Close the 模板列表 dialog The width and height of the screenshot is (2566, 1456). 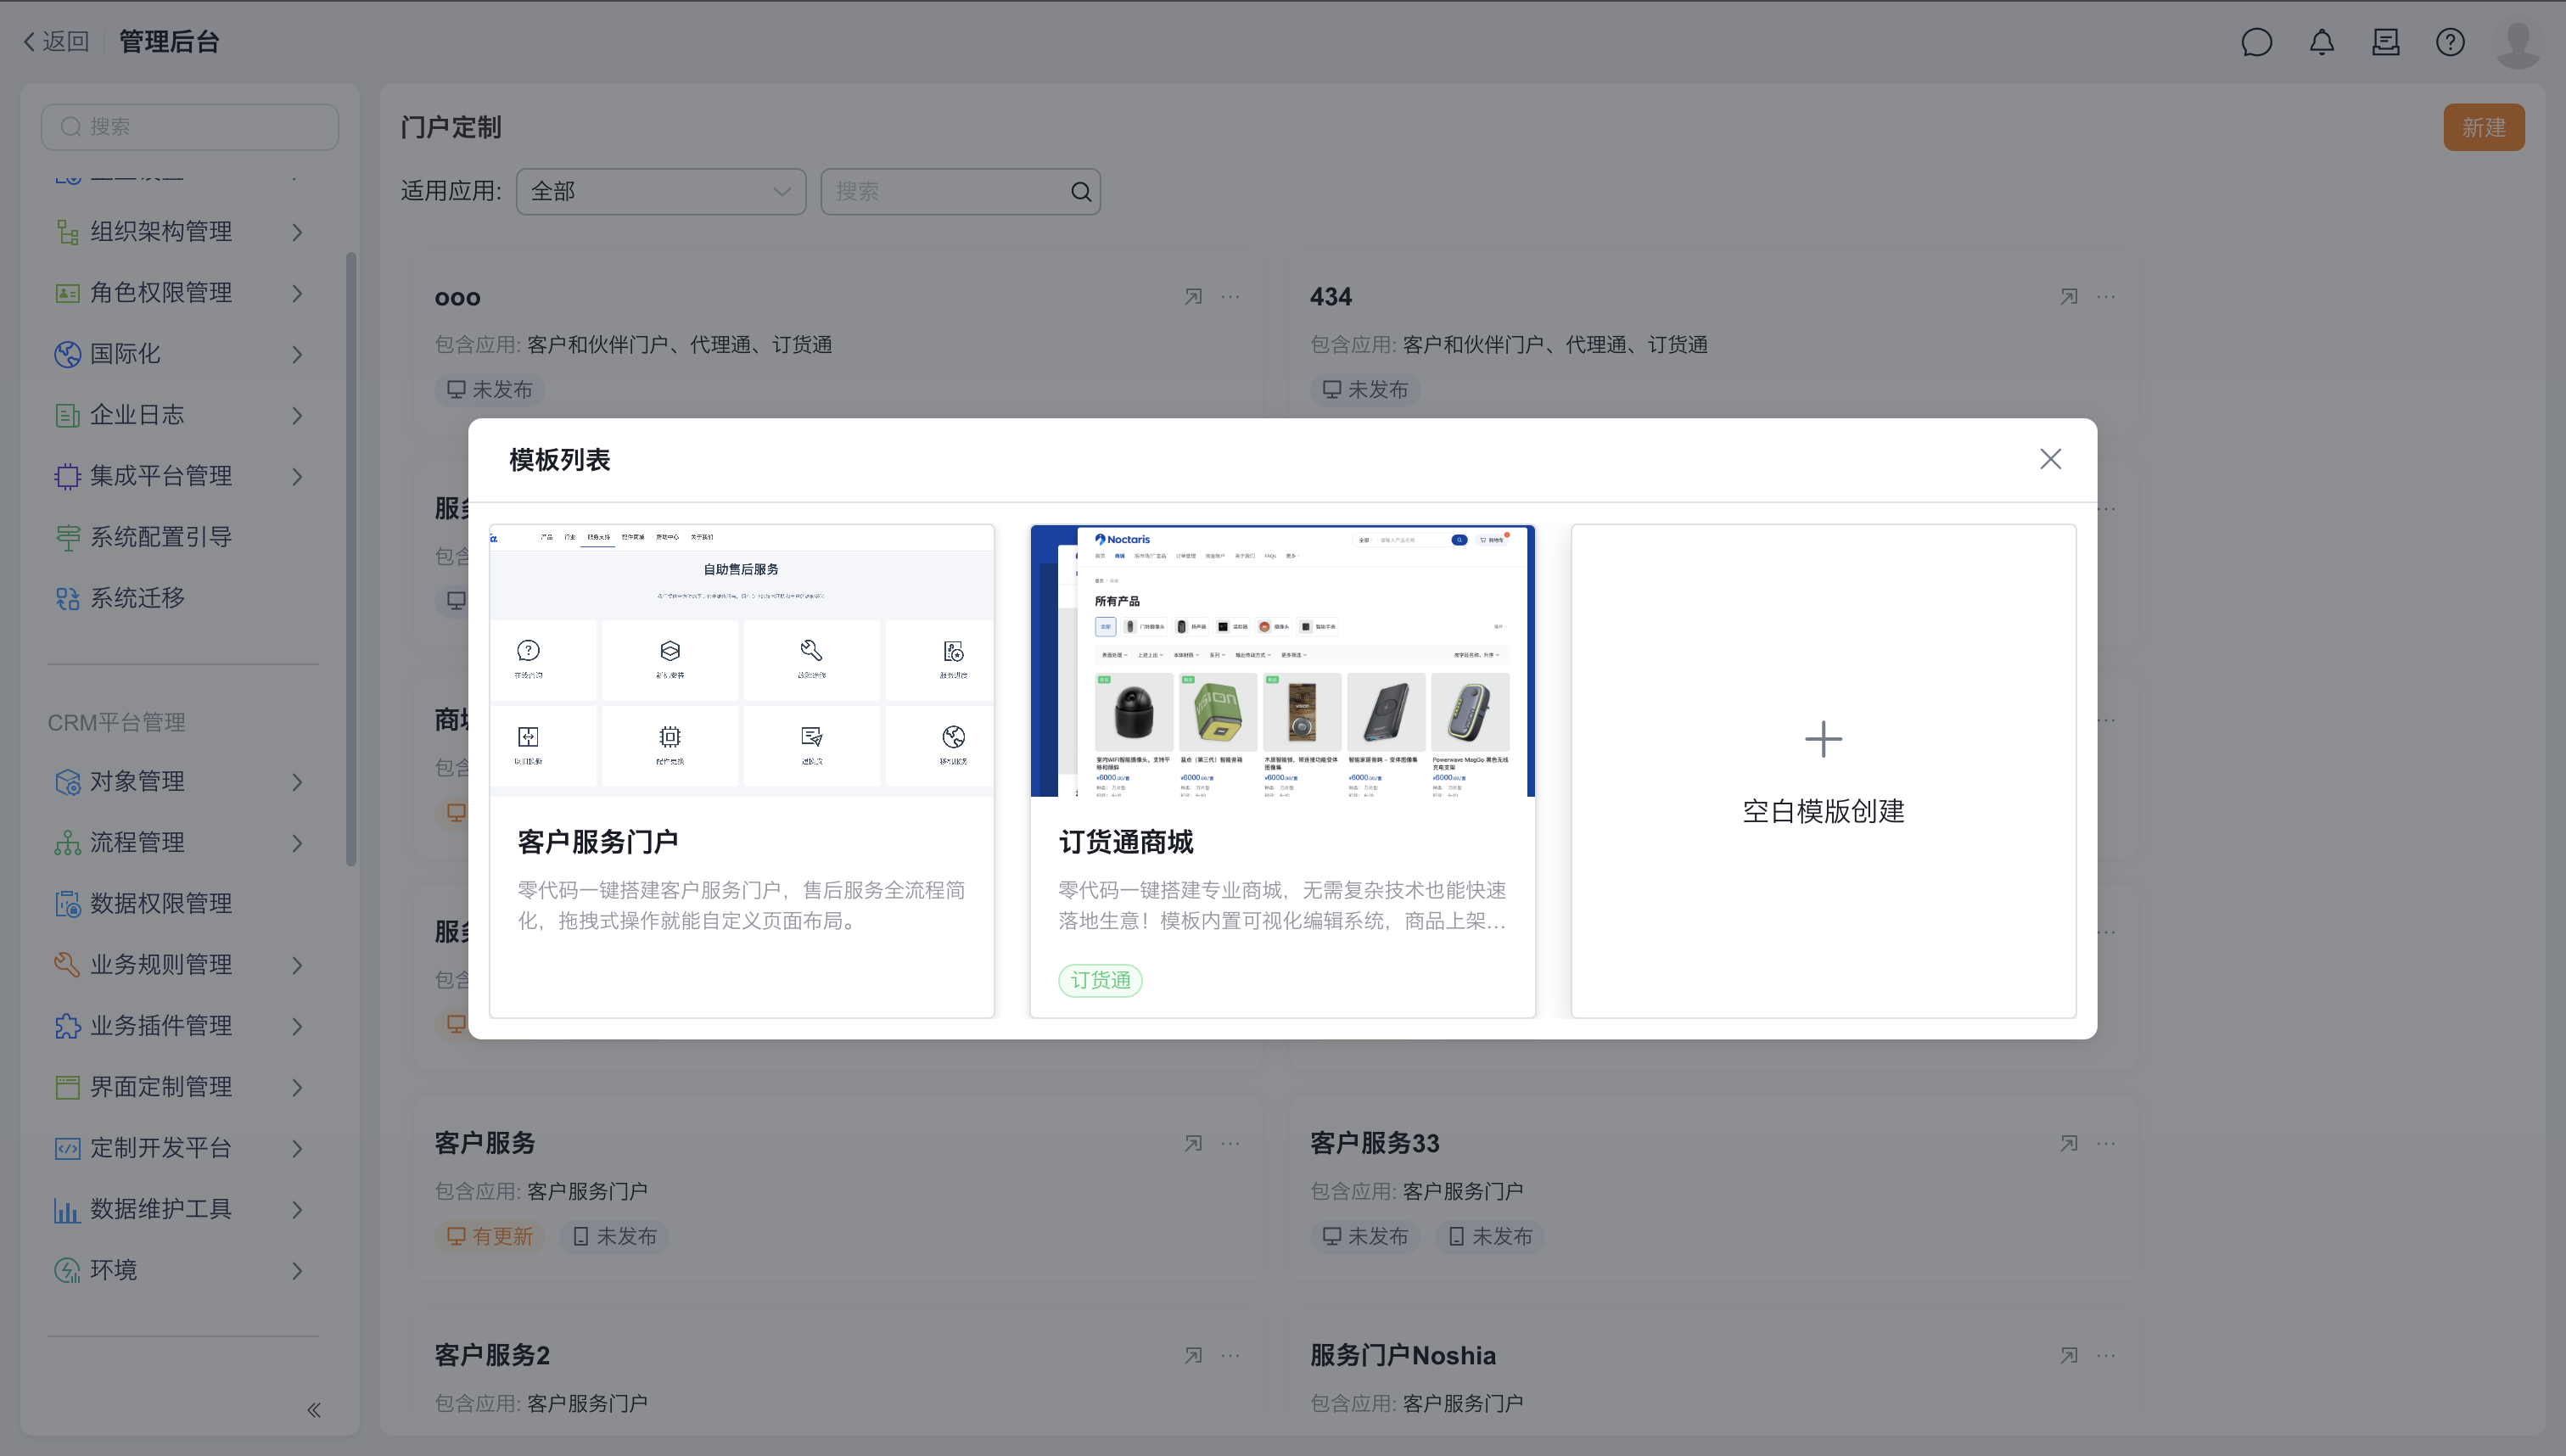pos(2050,459)
